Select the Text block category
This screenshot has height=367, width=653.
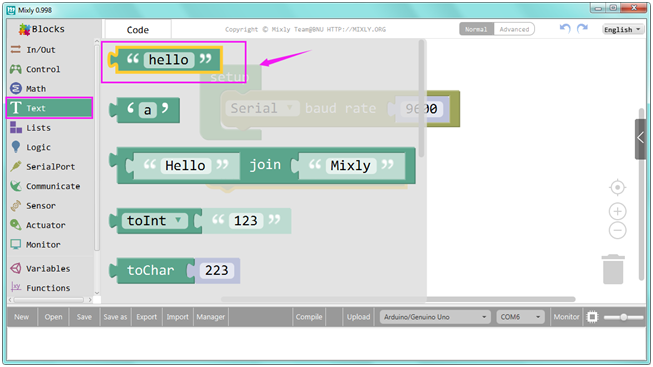49,108
